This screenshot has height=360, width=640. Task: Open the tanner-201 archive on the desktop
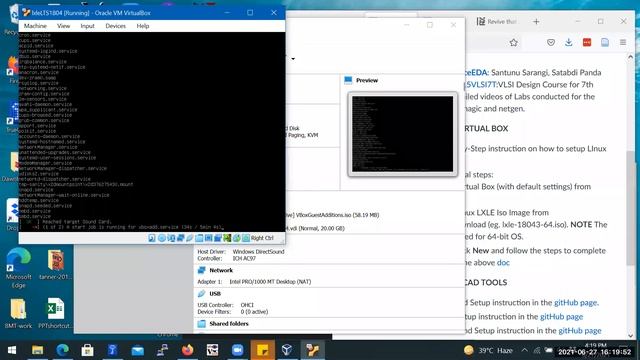(55, 264)
